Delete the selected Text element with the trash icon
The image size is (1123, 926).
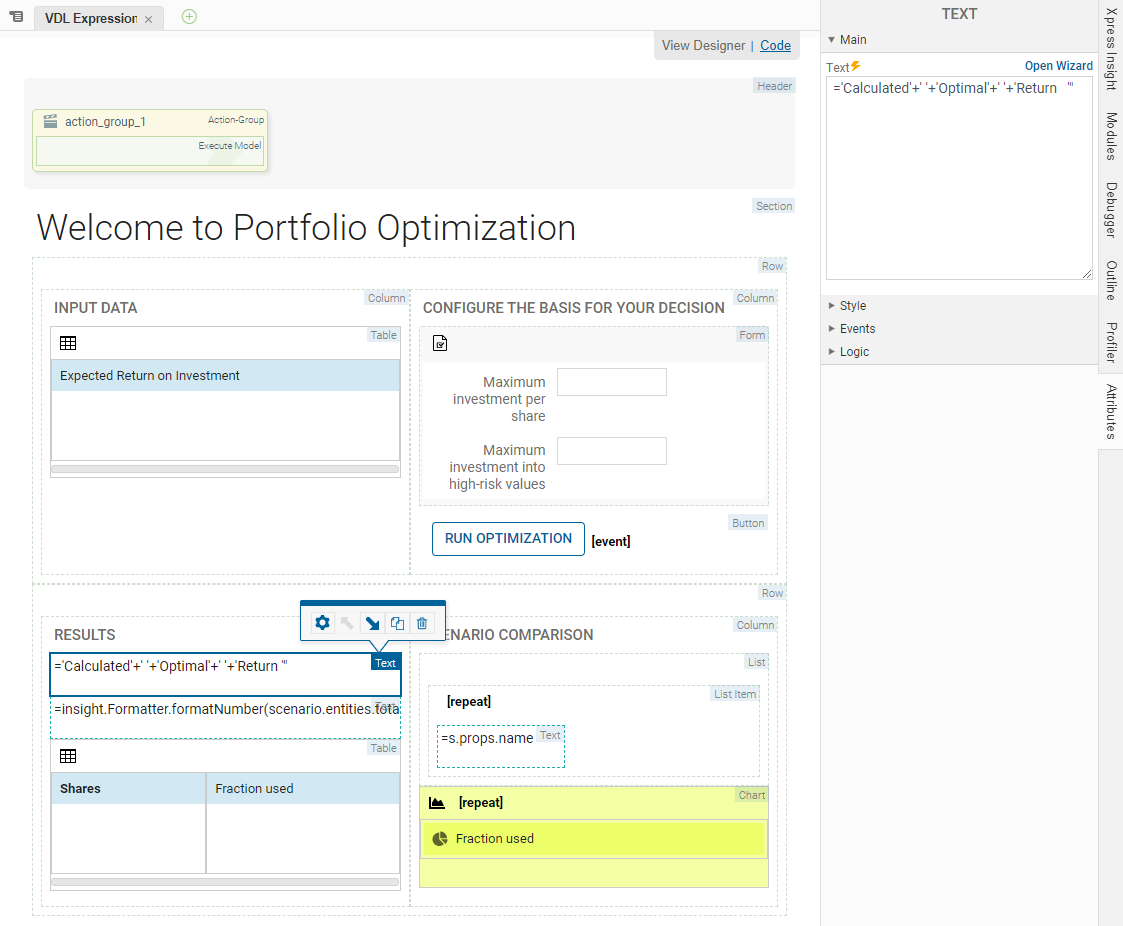[422, 623]
